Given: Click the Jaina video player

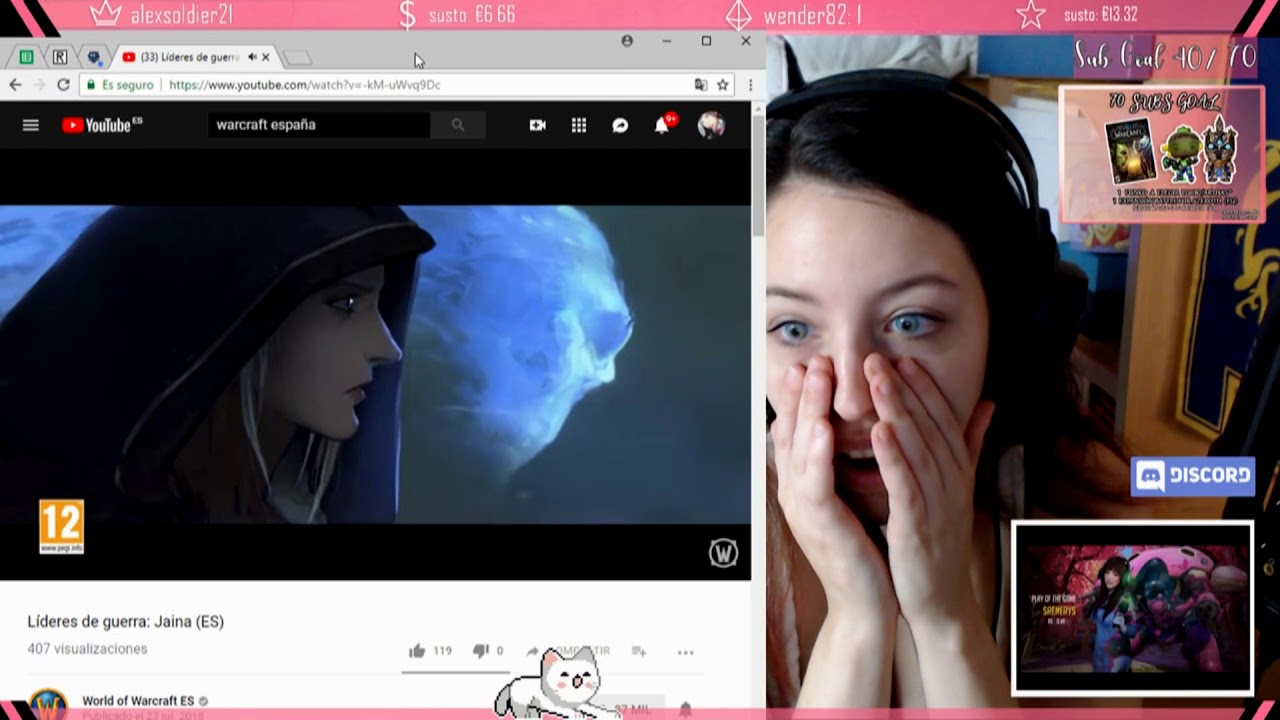Looking at the screenshot, I should [x=375, y=365].
